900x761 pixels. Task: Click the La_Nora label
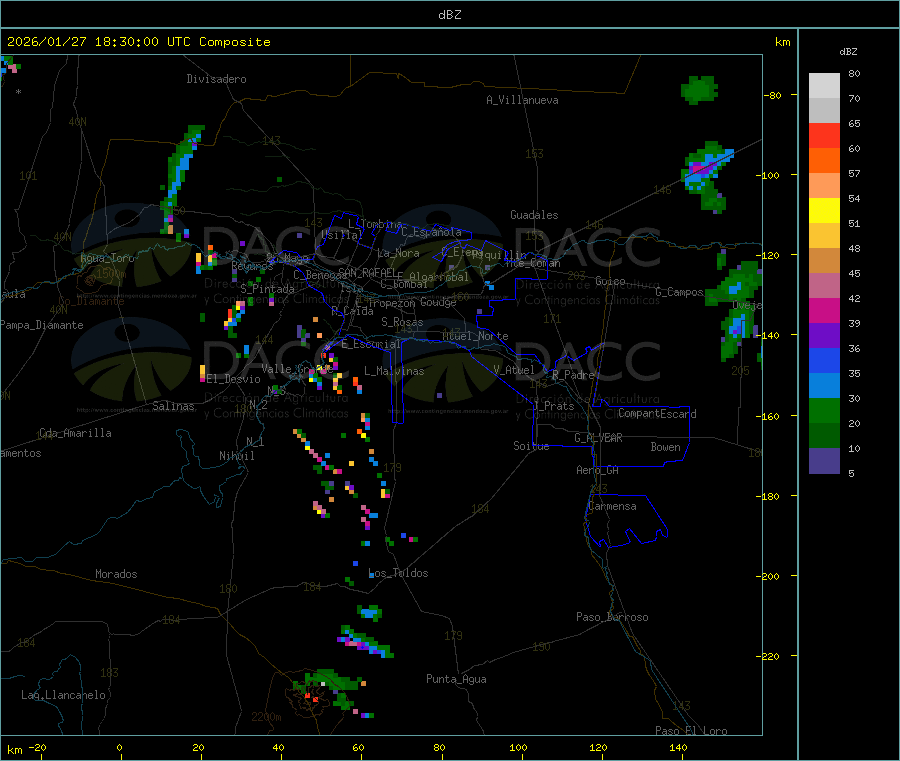point(398,253)
